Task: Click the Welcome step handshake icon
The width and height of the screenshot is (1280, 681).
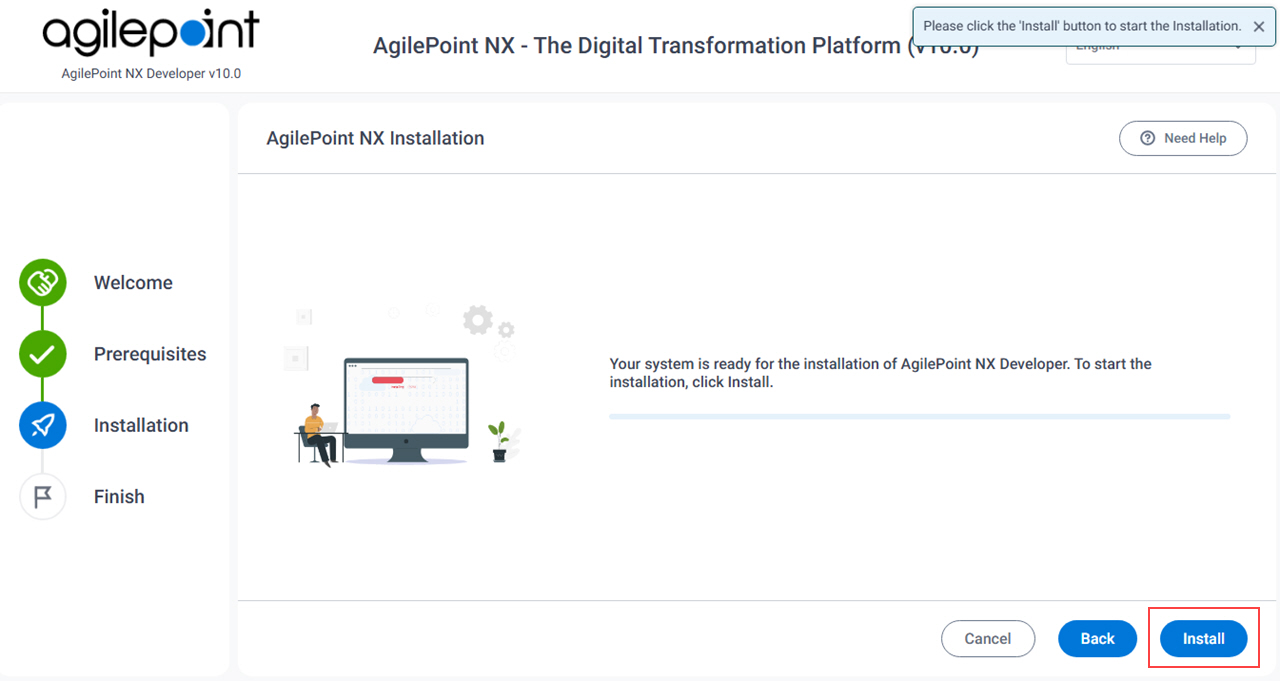Action: coord(42,283)
